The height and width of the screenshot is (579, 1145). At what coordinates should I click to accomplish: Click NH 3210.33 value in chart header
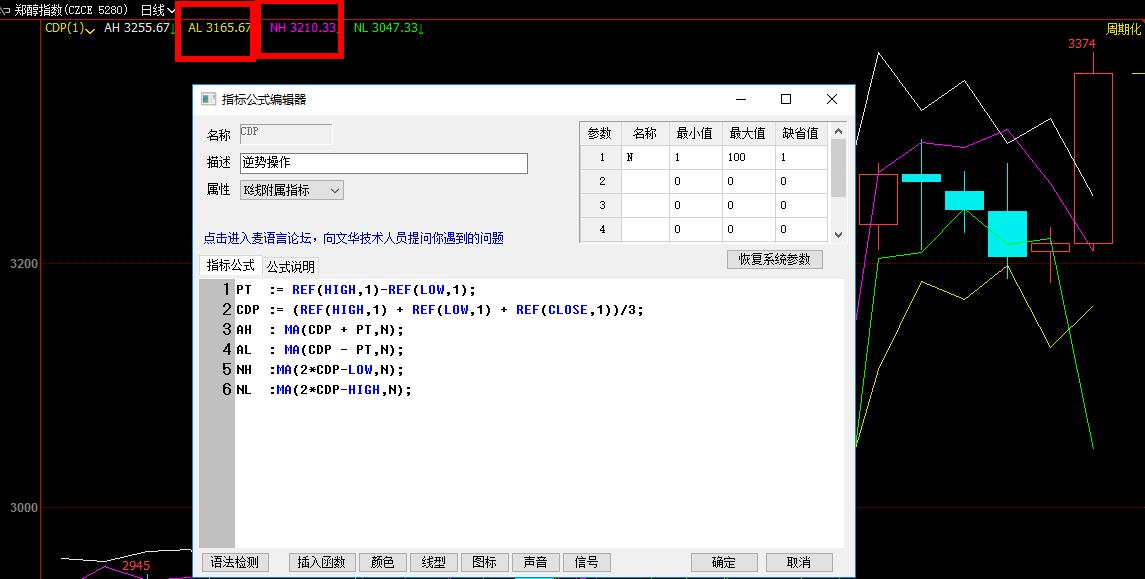(x=303, y=28)
